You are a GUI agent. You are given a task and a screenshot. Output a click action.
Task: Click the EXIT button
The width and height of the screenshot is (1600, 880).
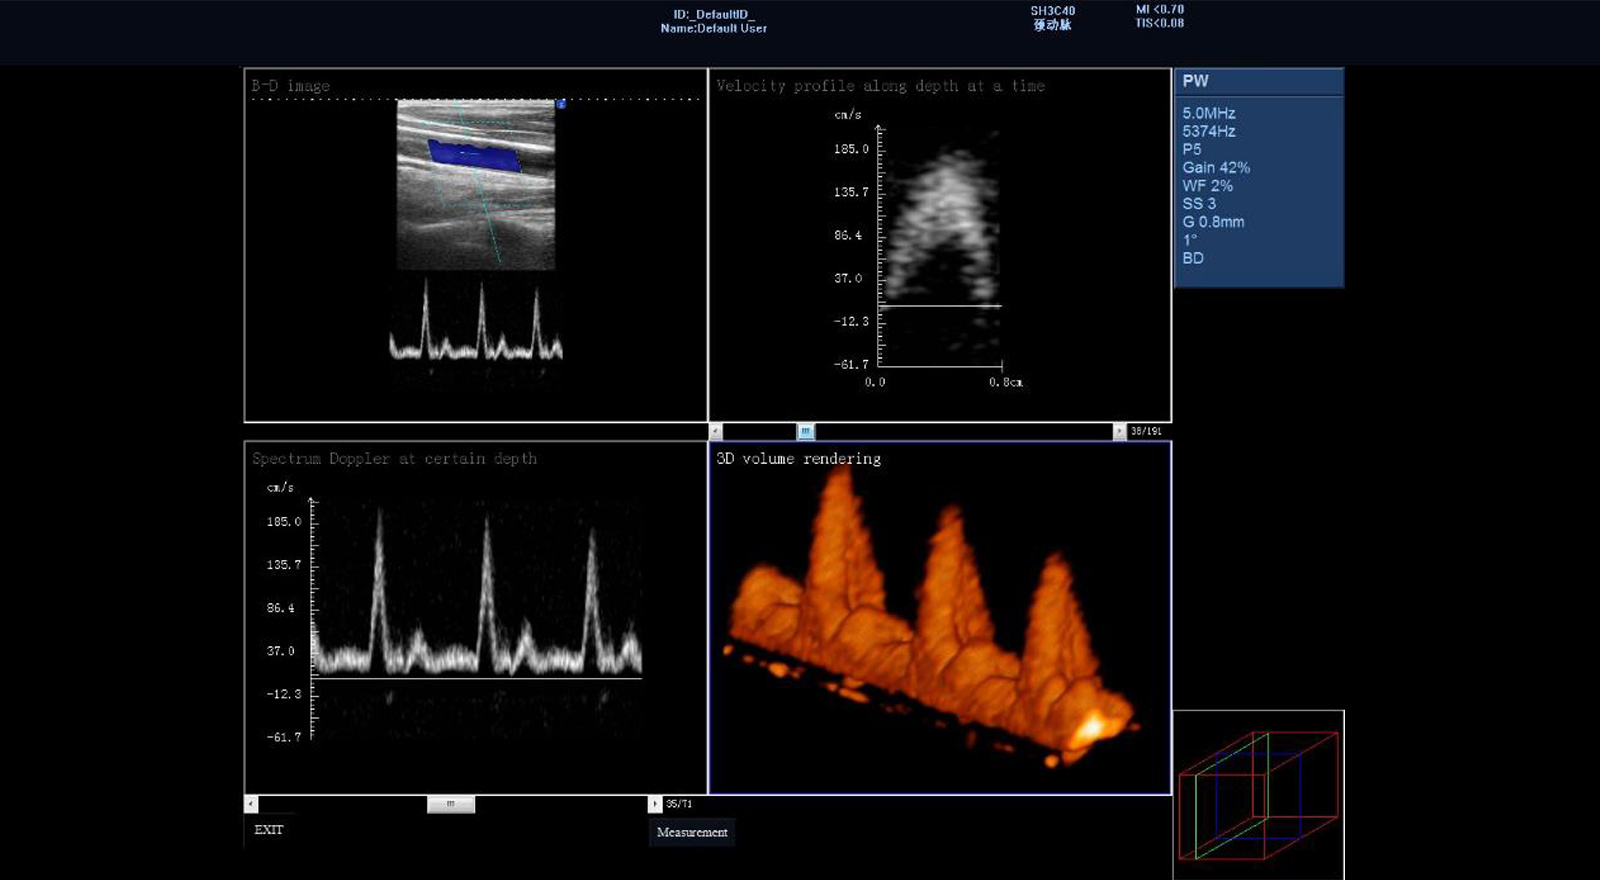pos(268,830)
